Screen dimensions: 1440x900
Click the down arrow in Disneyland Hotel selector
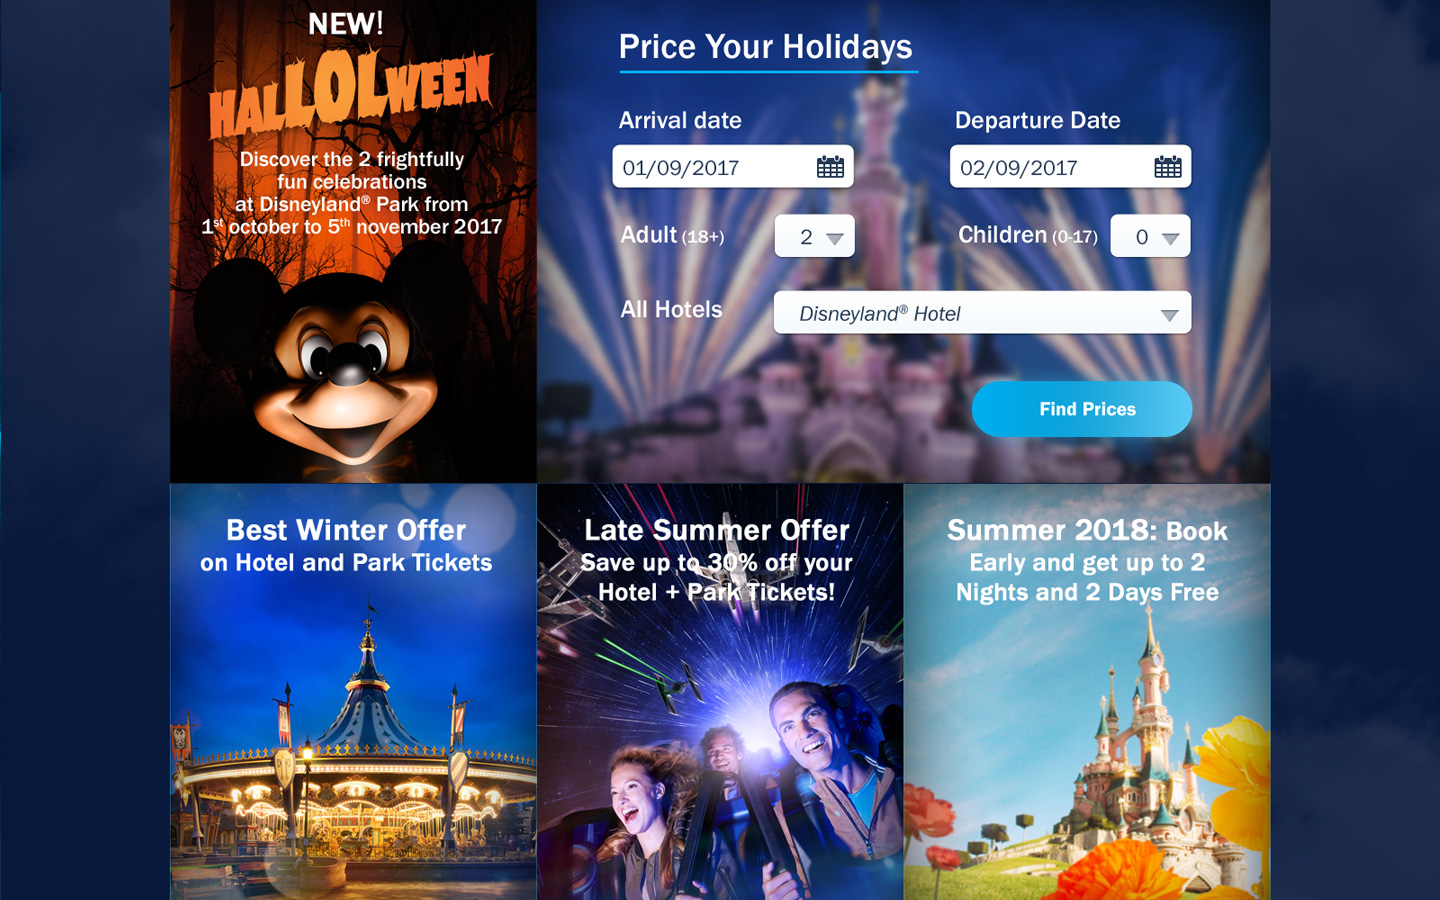coord(1169,315)
